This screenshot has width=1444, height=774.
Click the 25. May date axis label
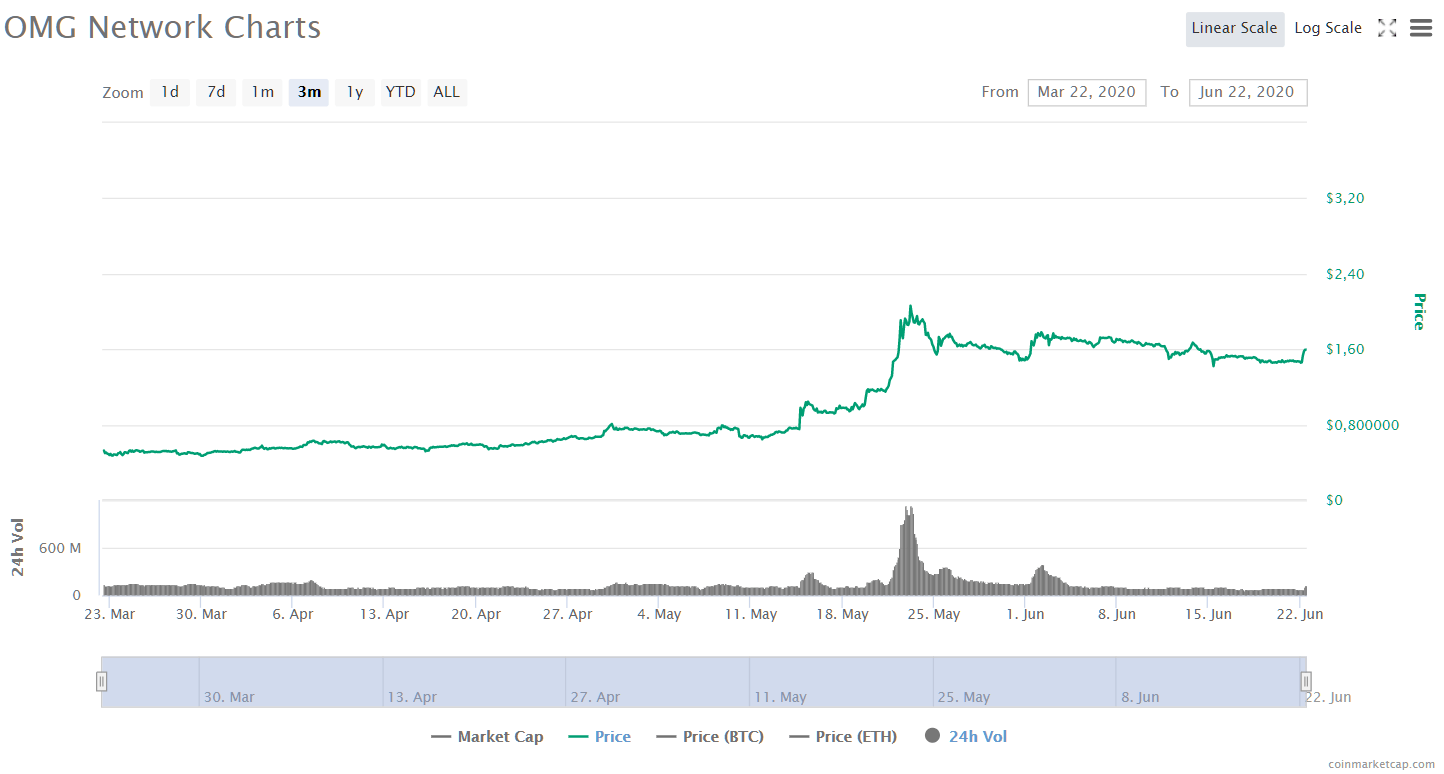[934, 614]
